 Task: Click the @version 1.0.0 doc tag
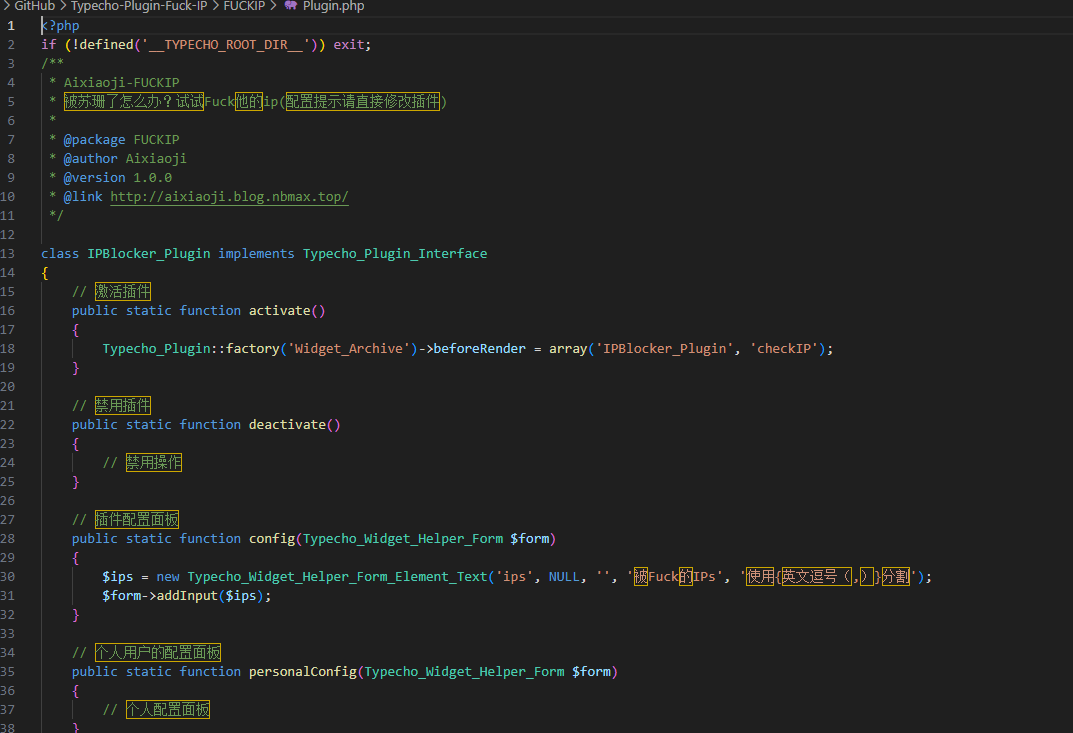tap(117, 178)
